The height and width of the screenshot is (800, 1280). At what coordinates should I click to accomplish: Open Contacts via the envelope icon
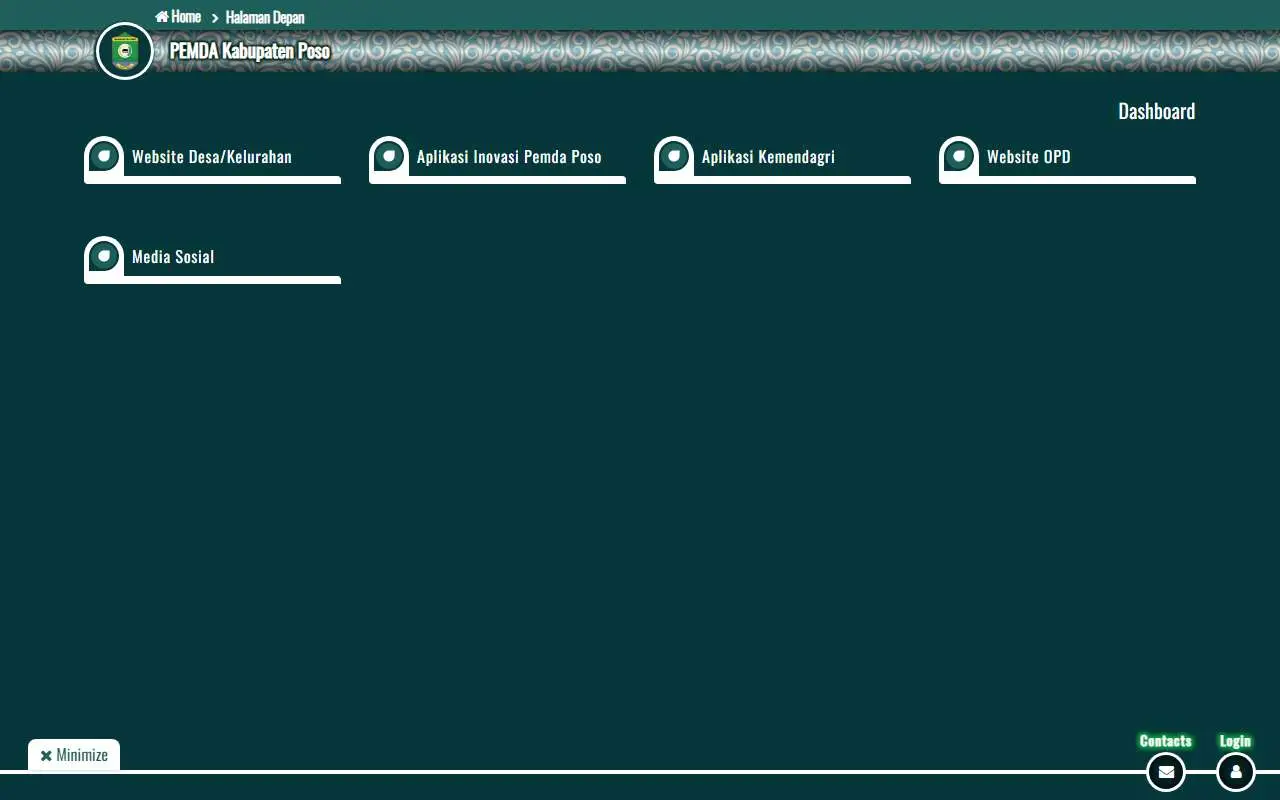click(x=1166, y=772)
